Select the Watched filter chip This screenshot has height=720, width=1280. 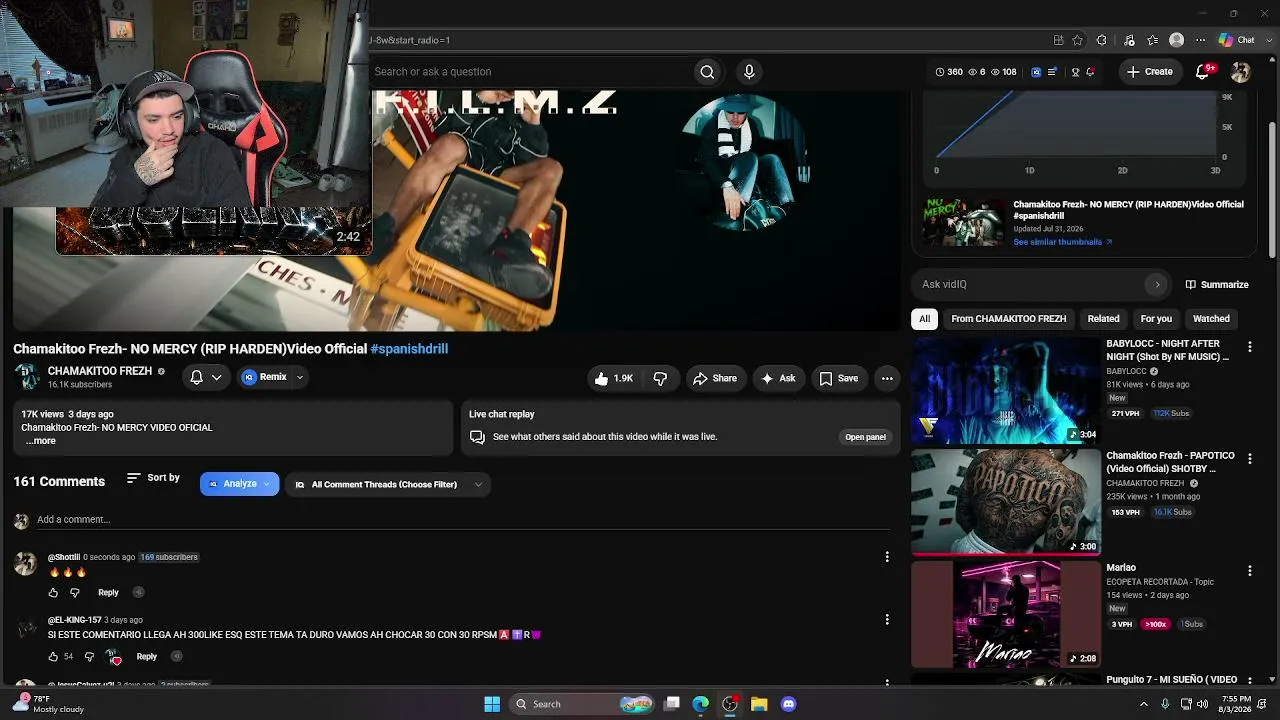click(x=1211, y=319)
